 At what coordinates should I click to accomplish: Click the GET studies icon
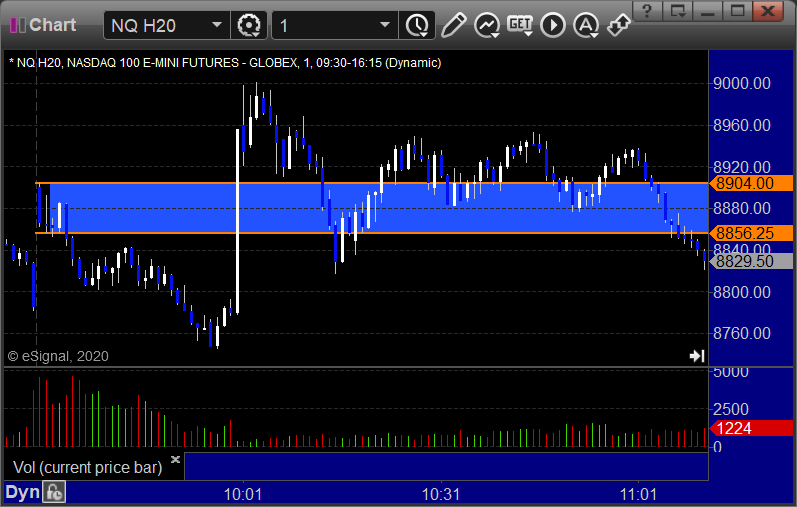(520, 25)
